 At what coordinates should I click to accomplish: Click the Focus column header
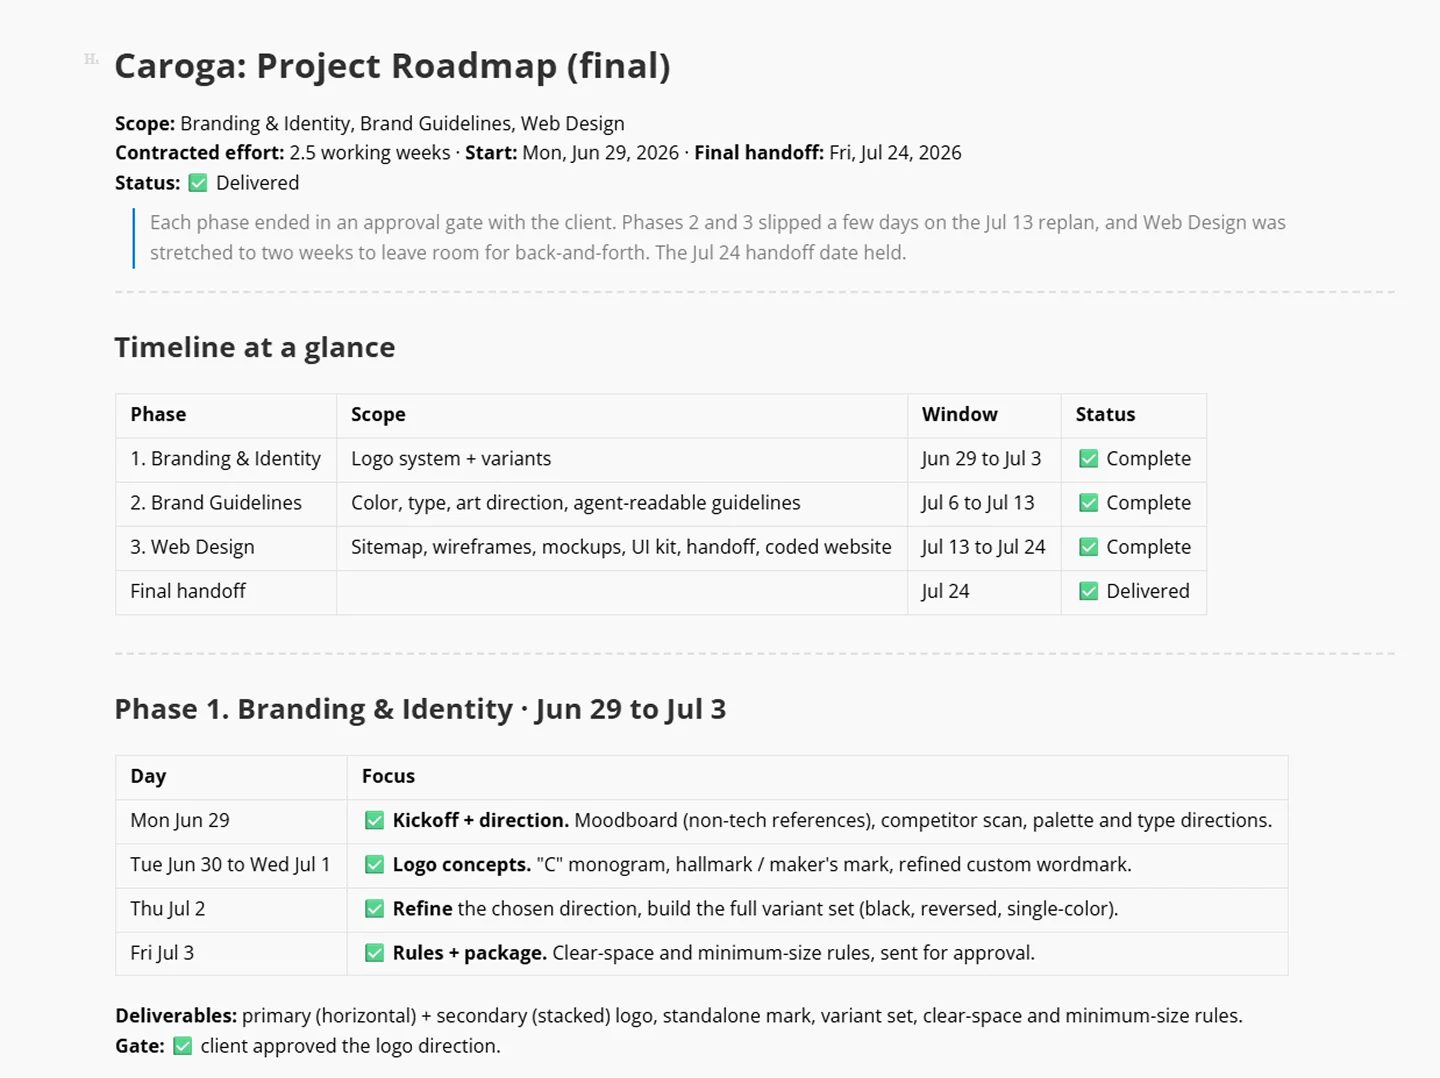tap(817, 777)
